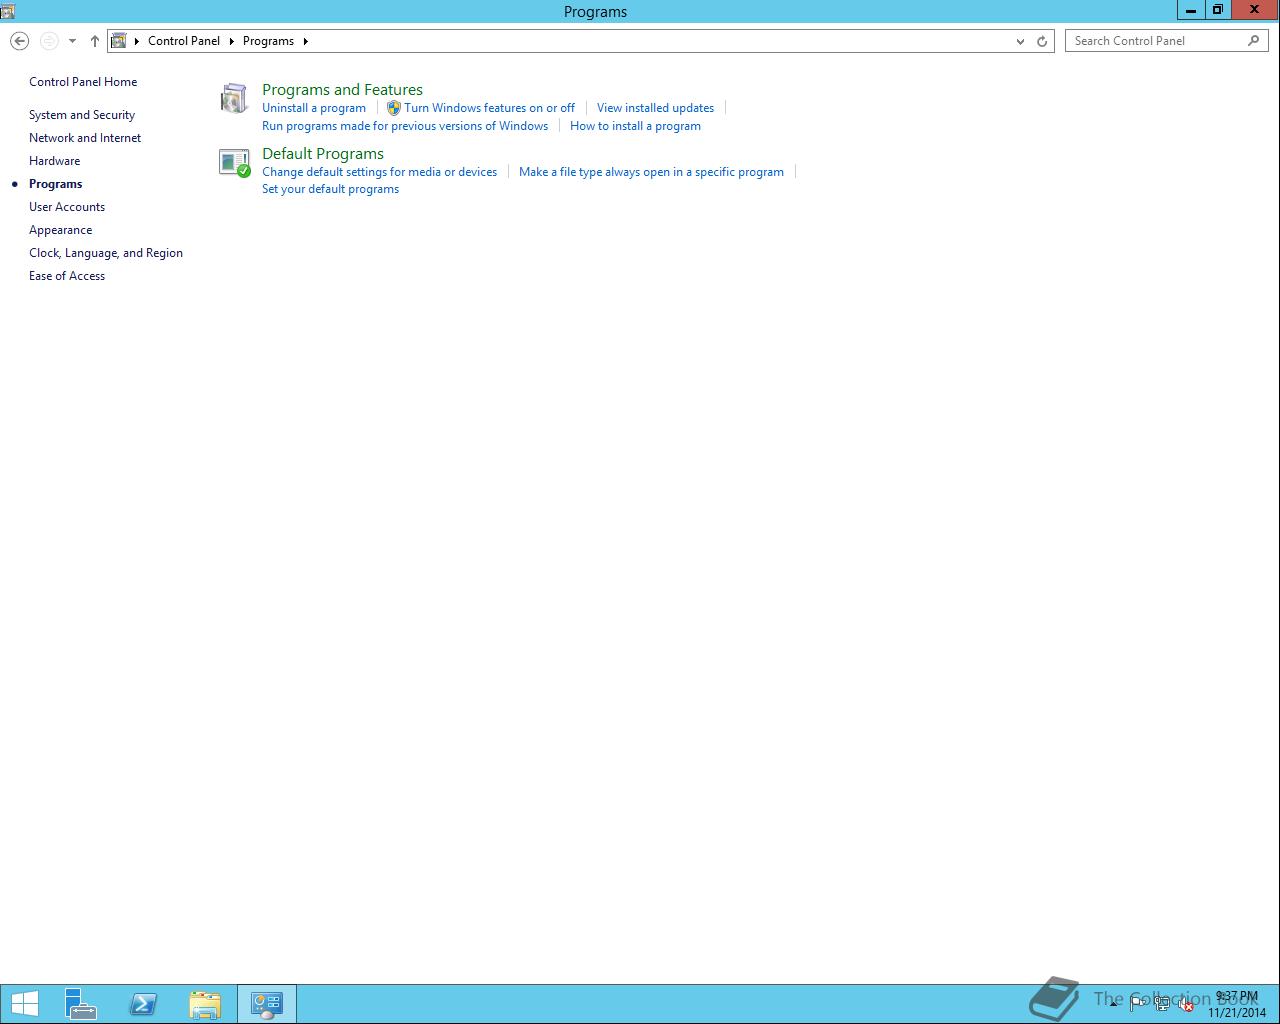Click the muted speaker tray icon

tap(1185, 1005)
